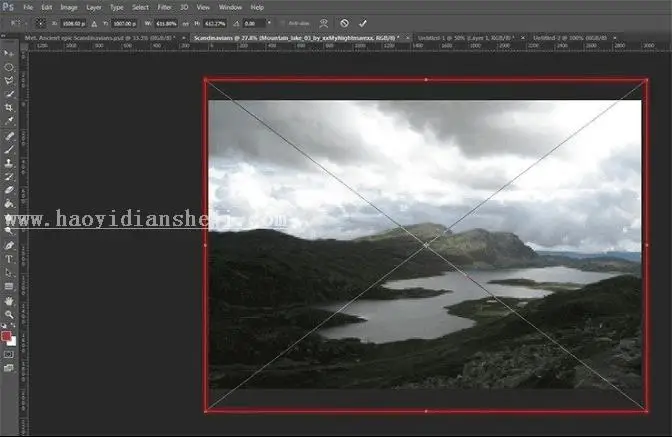Select the Move tool
This screenshot has width=672, height=437.
(x=9, y=53)
